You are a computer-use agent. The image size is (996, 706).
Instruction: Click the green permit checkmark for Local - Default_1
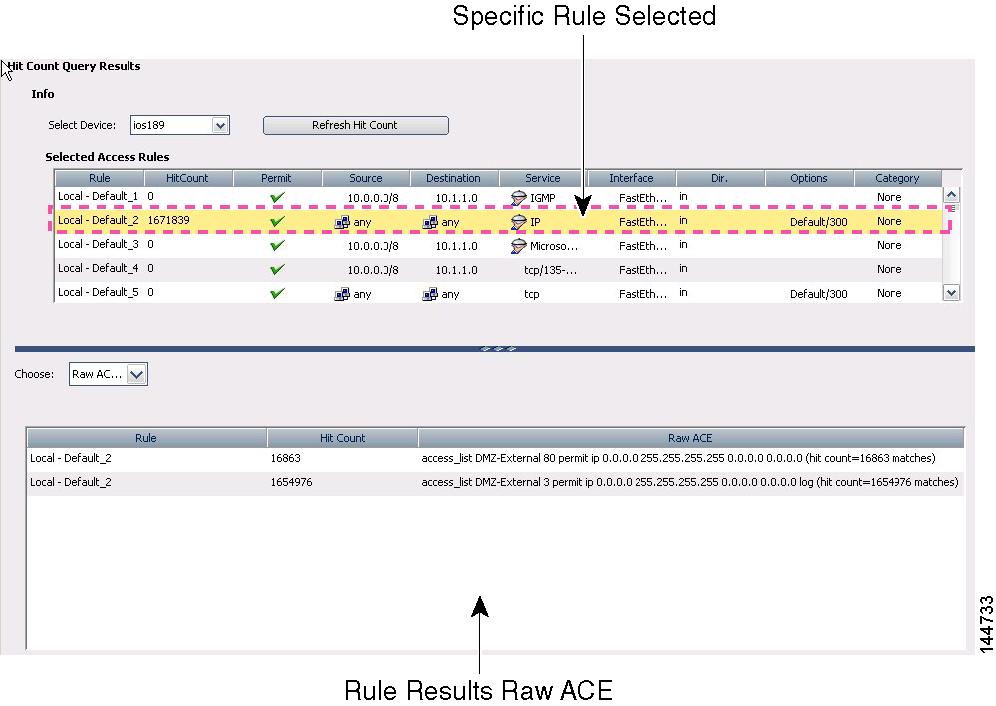point(277,197)
